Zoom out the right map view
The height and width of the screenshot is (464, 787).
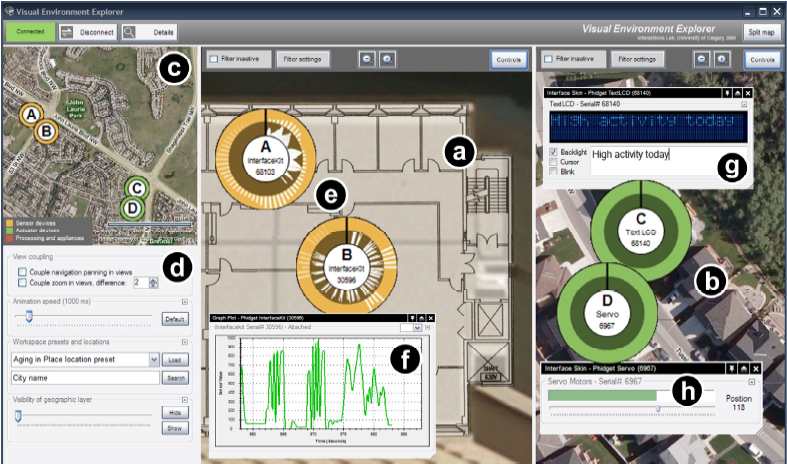(x=702, y=59)
